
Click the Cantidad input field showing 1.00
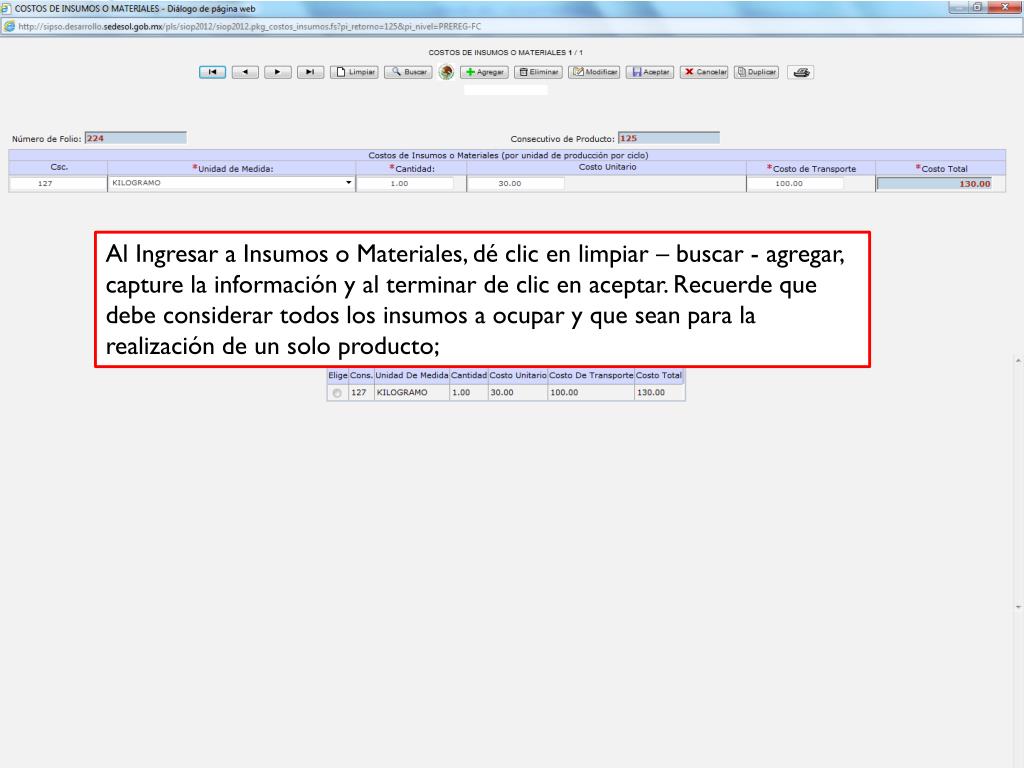(x=406, y=184)
